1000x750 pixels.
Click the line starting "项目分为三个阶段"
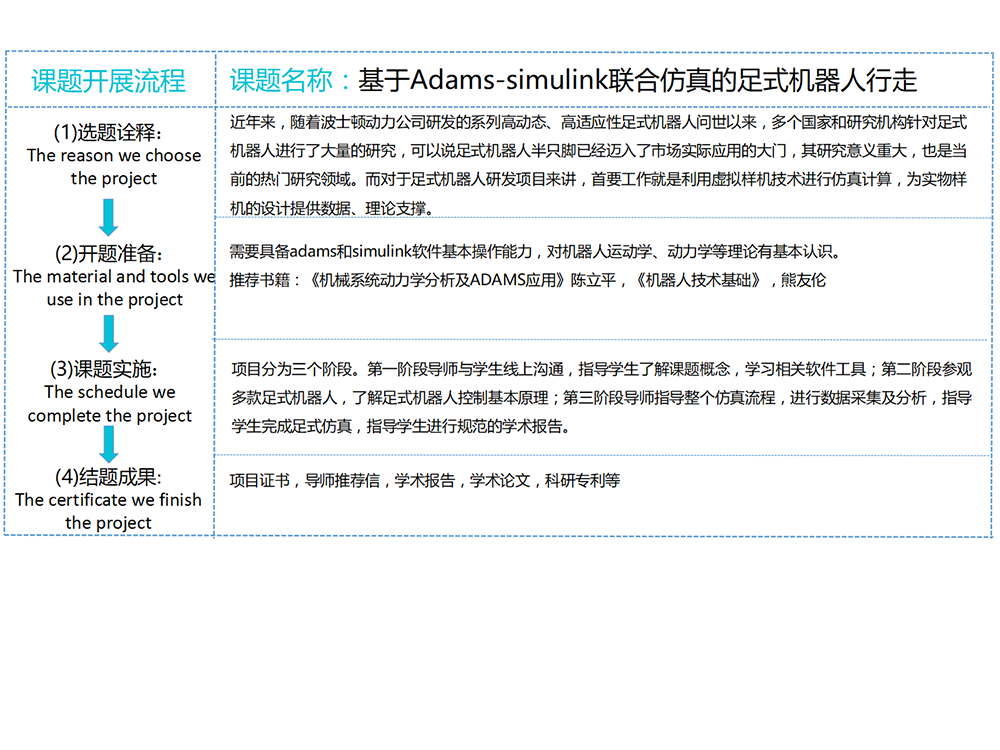(601, 369)
